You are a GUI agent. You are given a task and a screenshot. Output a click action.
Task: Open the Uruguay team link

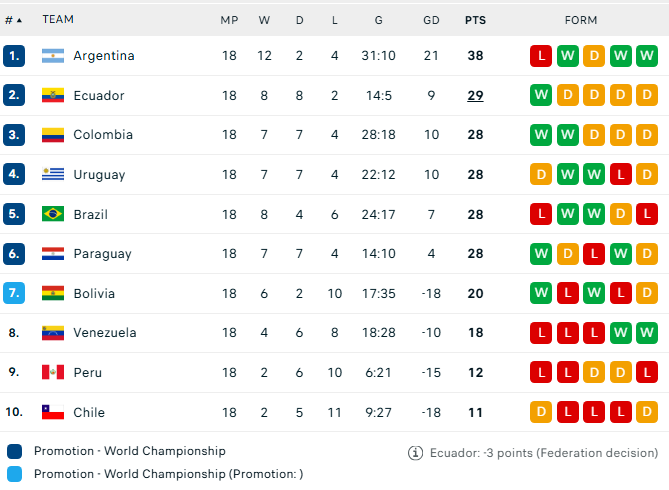[x=99, y=175]
